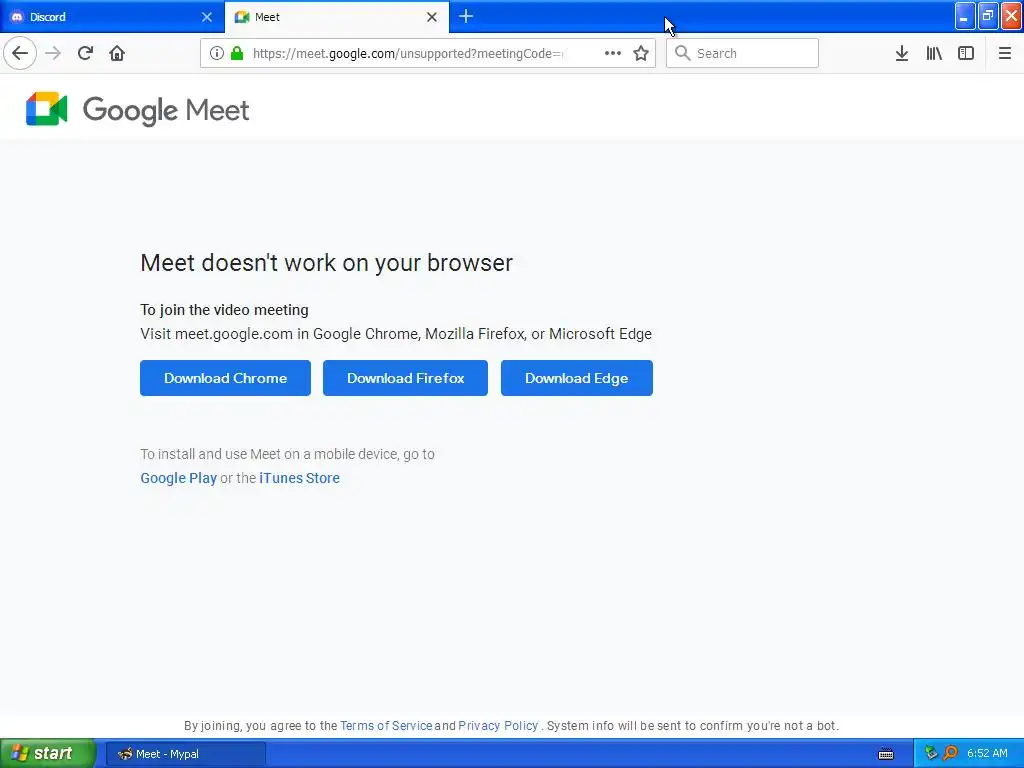The height and width of the screenshot is (768, 1024).
Task: Click Download Edge button
Action: (x=577, y=378)
